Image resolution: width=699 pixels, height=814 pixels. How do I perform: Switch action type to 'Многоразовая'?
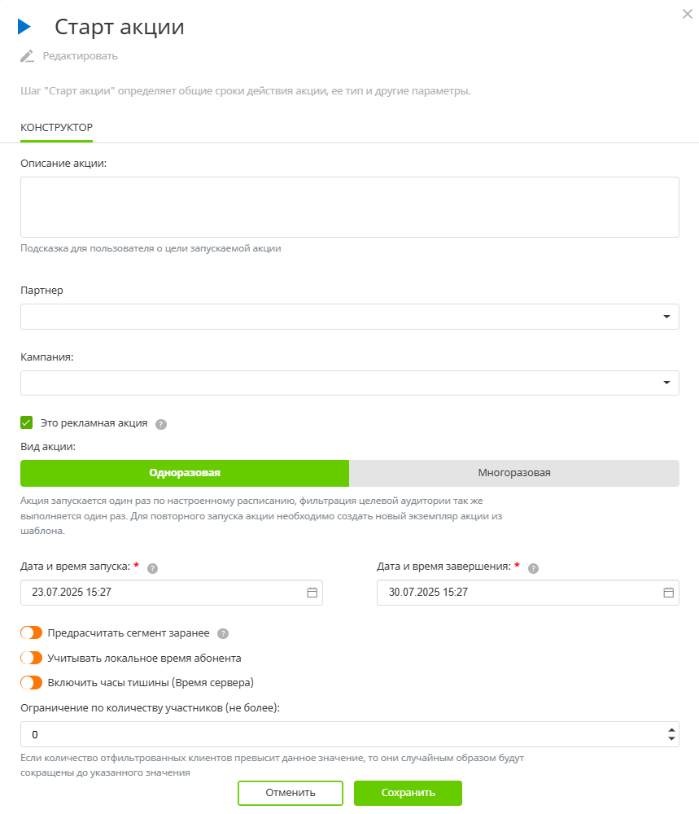pyautogui.click(x=514, y=473)
